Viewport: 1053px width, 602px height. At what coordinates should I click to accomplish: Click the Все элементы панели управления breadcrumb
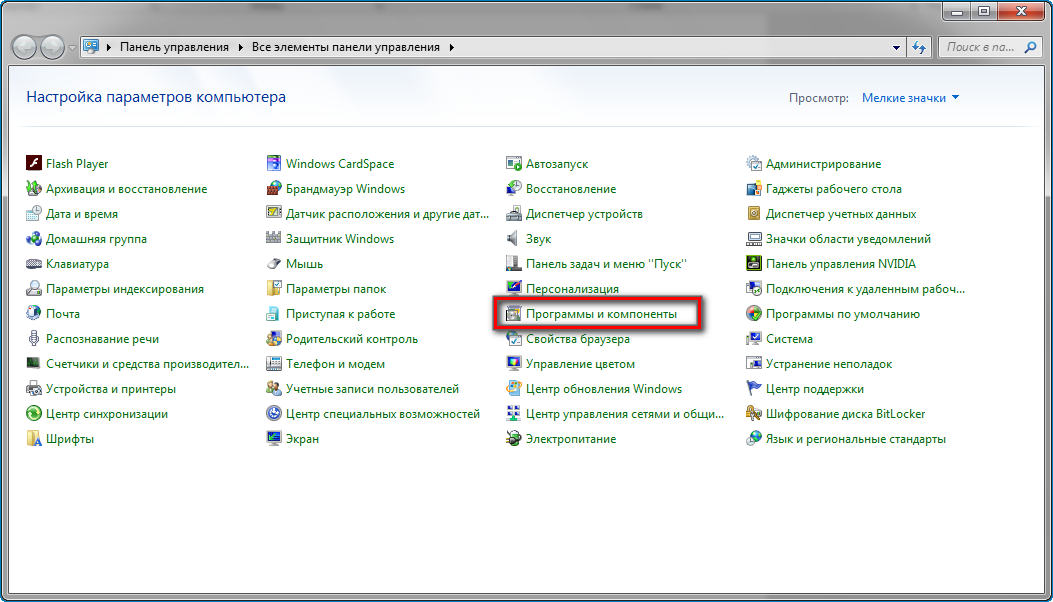tap(346, 48)
